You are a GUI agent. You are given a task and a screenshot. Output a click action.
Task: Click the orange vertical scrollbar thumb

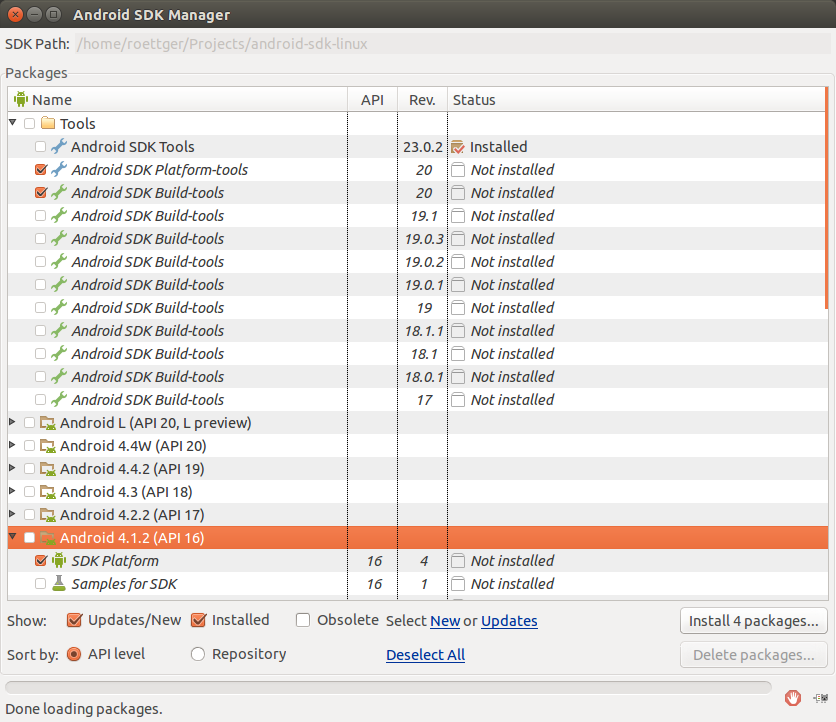point(826,197)
